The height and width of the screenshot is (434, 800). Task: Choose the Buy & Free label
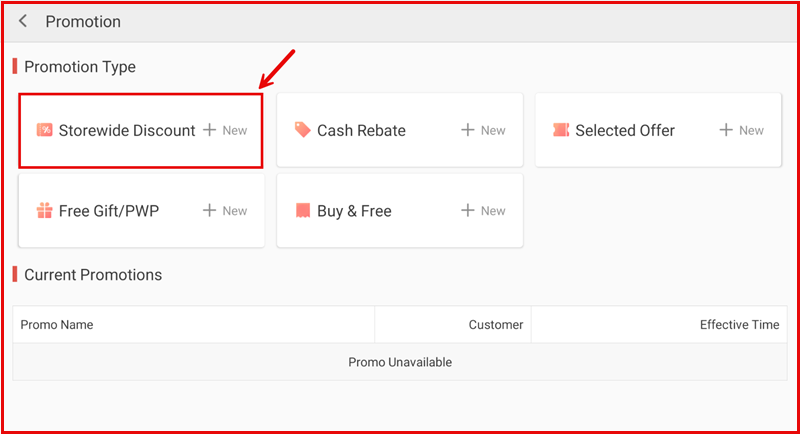tap(354, 211)
